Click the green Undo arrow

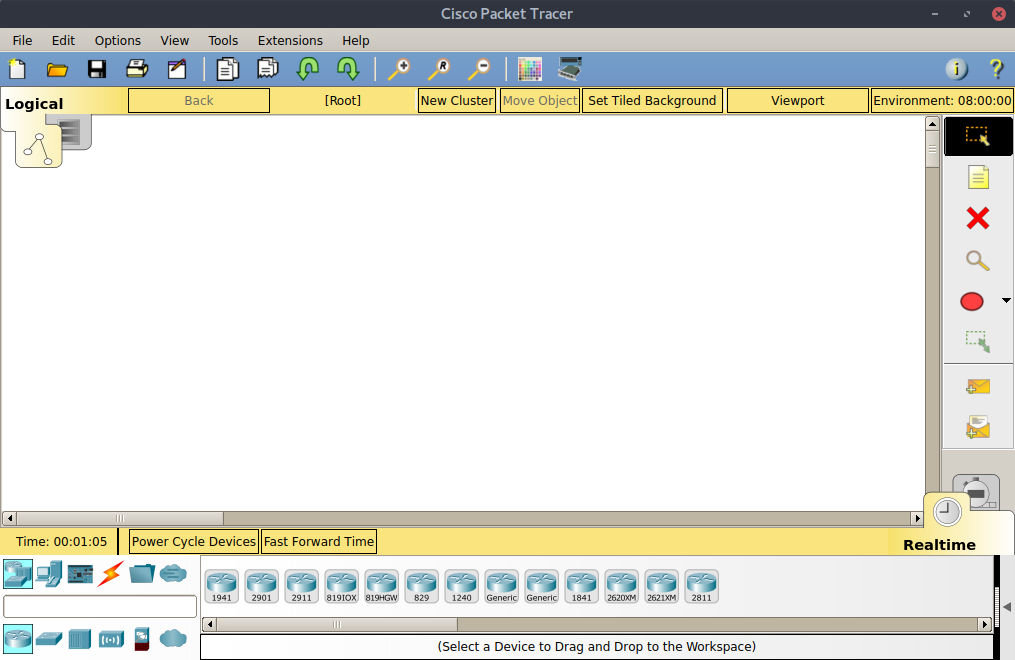(x=307, y=69)
